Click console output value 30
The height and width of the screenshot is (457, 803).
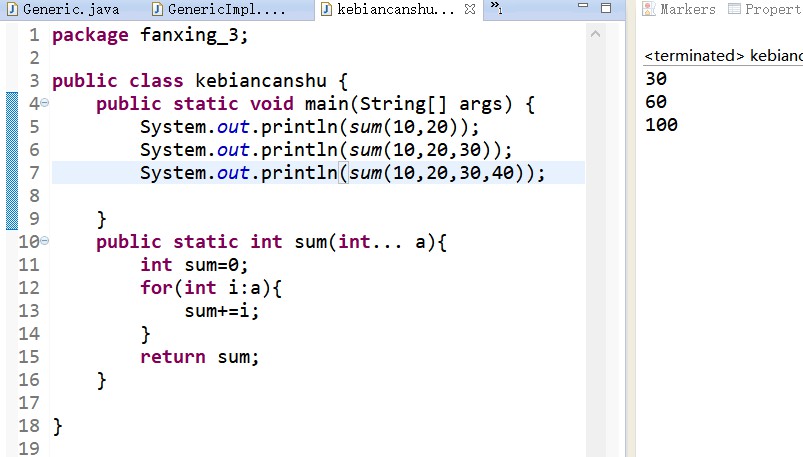(656, 79)
